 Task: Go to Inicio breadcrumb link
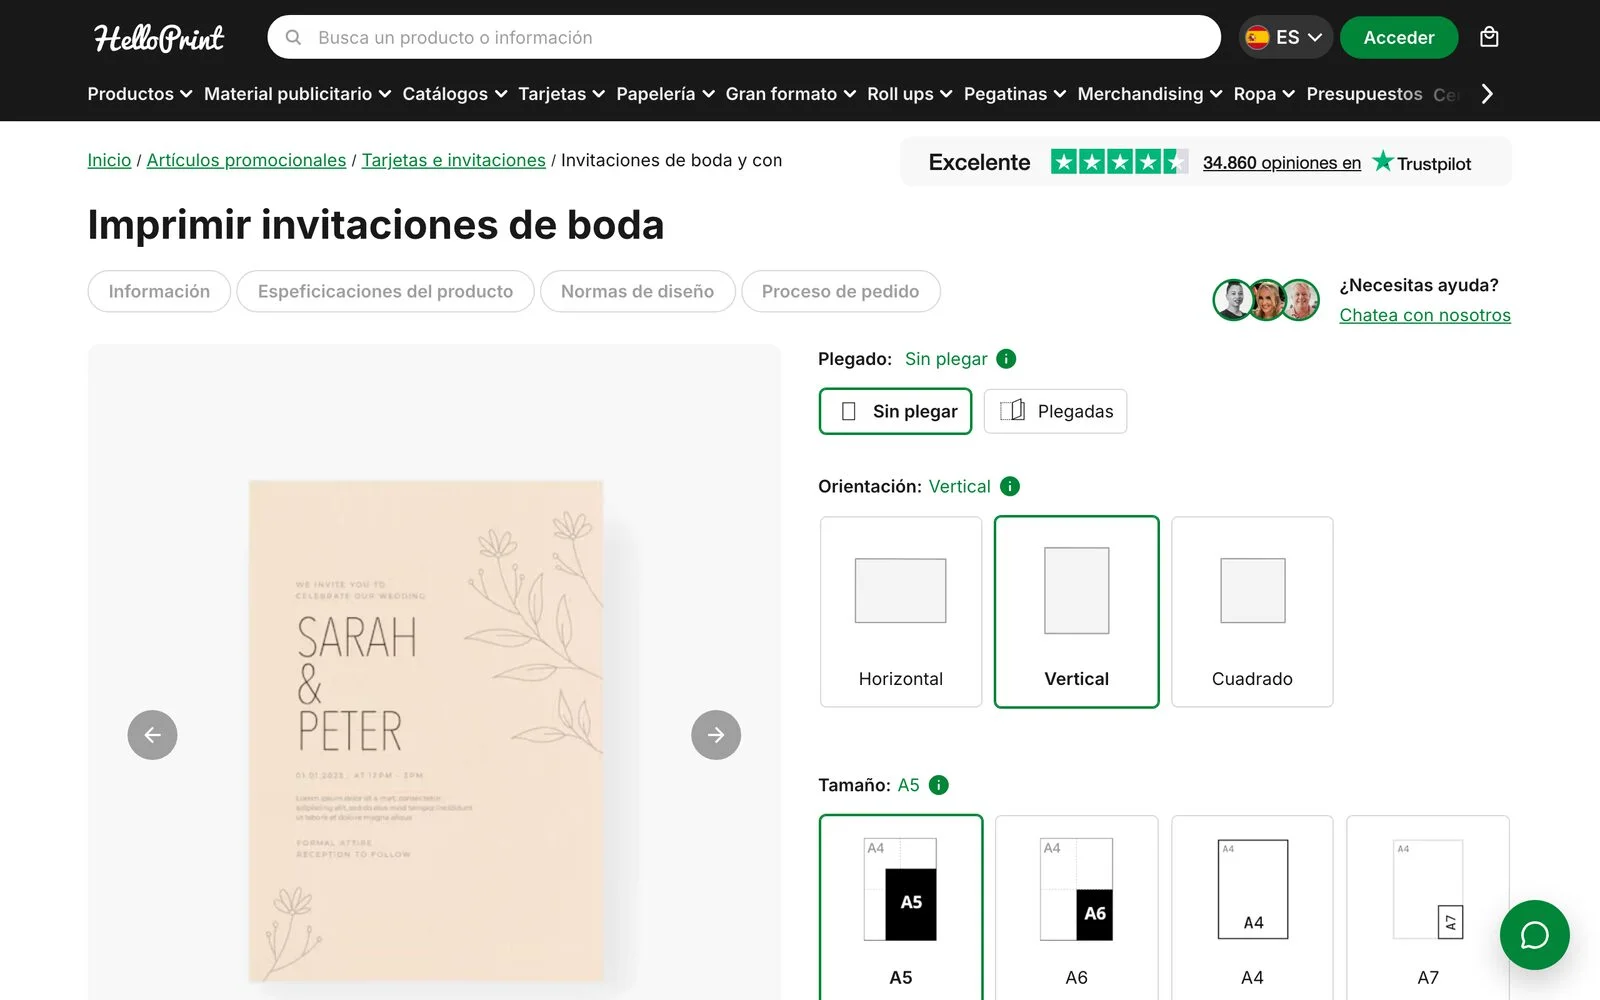109,160
